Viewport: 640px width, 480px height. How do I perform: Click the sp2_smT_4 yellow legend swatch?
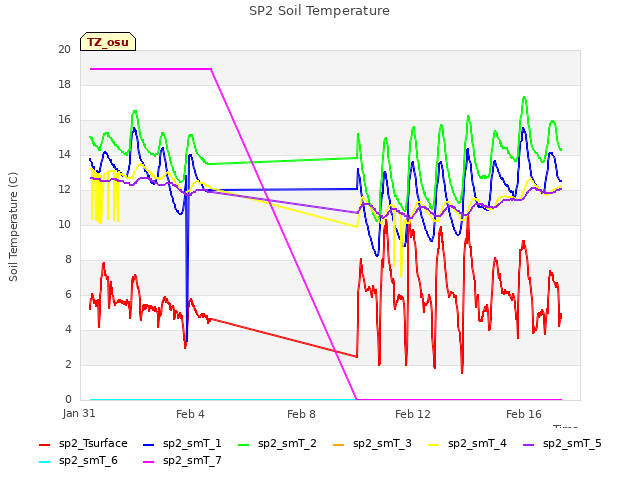[433, 444]
